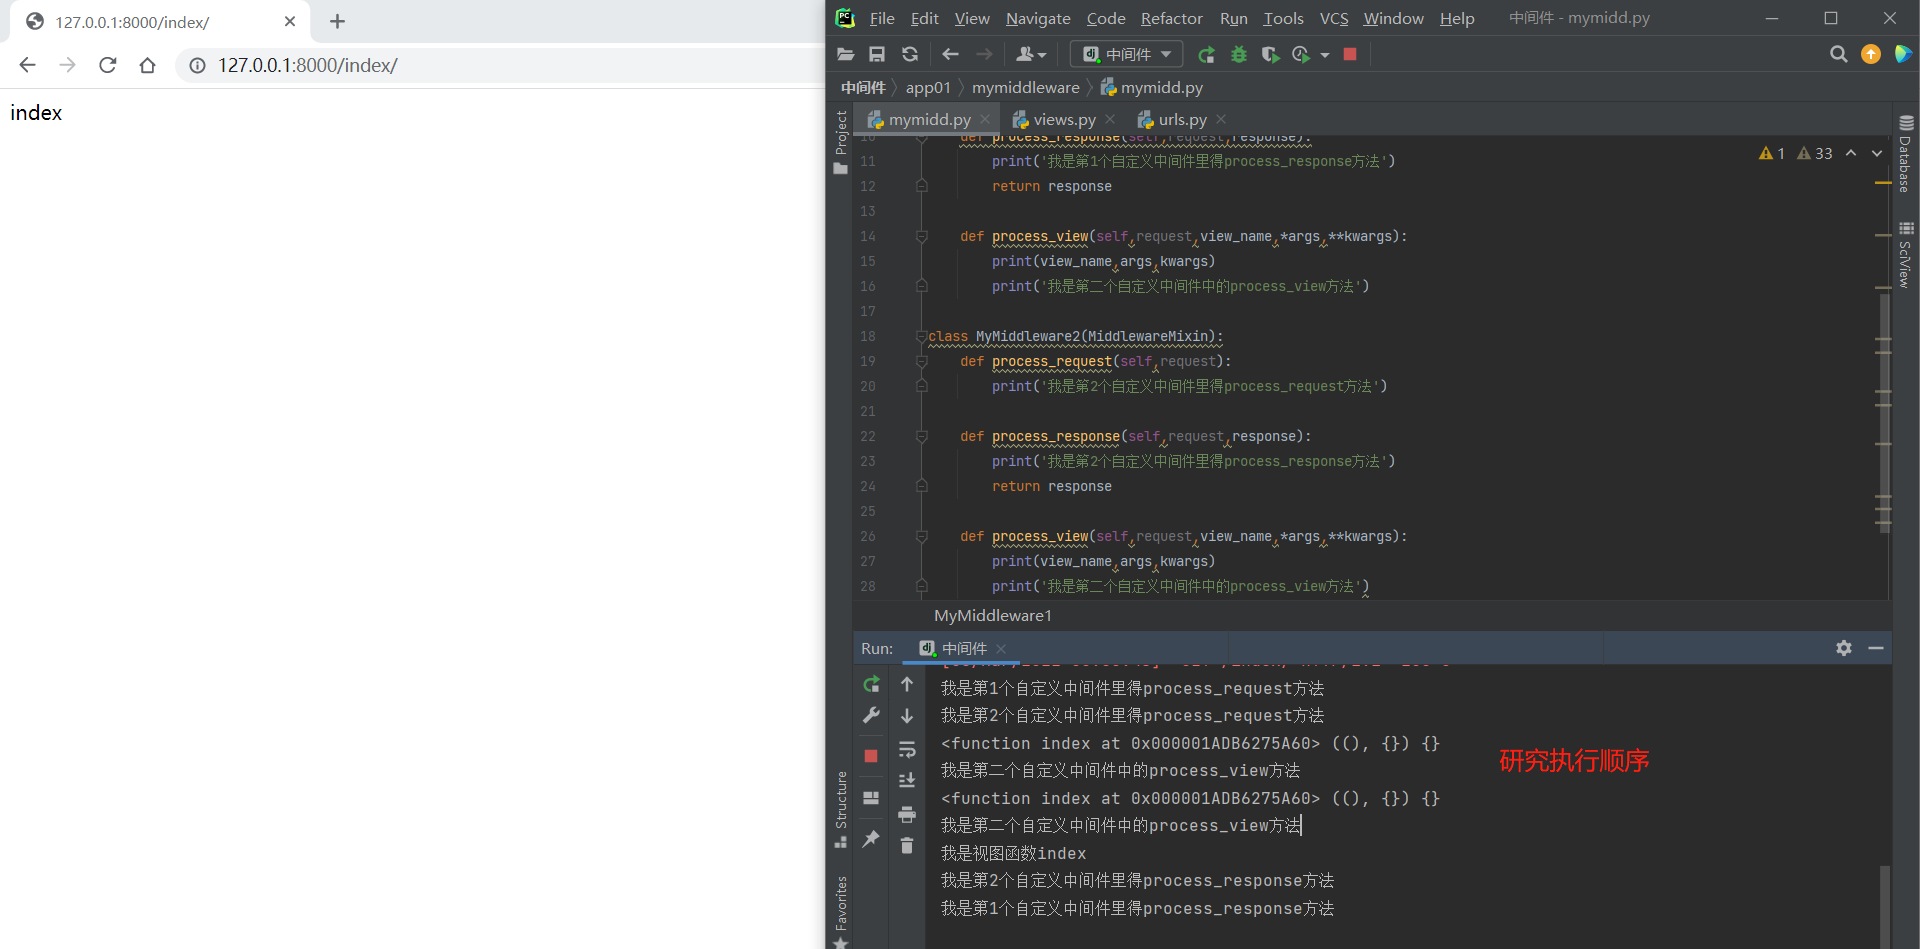Rerun the server from the Run panel
The height and width of the screenshot is (949, 1920).
(871, 685)
